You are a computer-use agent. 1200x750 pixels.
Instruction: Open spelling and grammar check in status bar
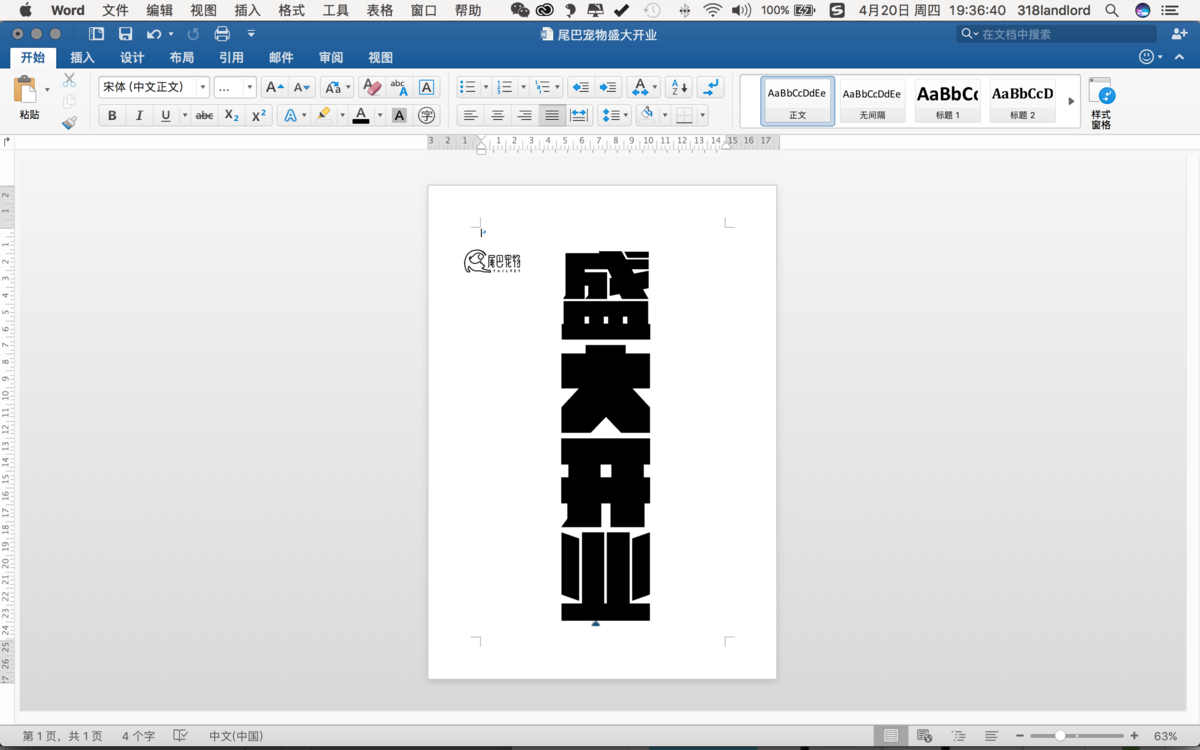click(x=181, y=736)
